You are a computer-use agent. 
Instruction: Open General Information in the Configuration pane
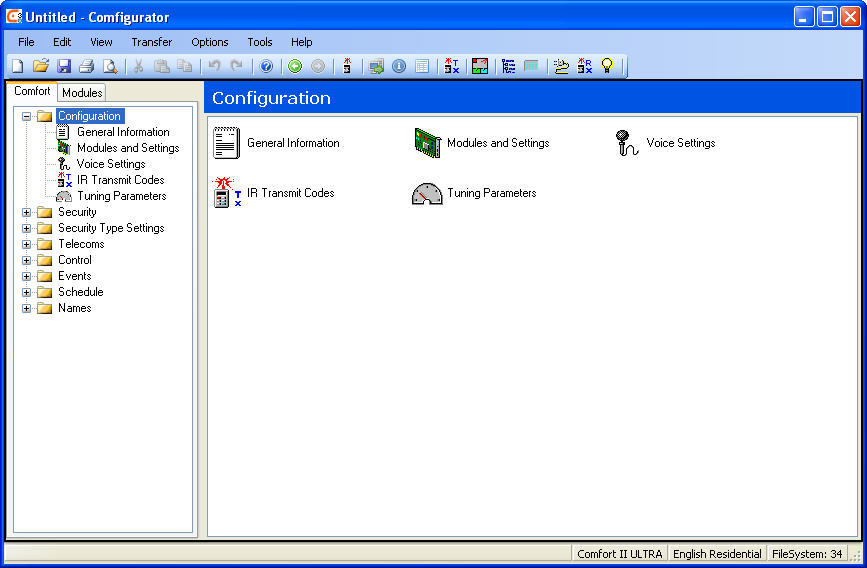tap(276, 143)
